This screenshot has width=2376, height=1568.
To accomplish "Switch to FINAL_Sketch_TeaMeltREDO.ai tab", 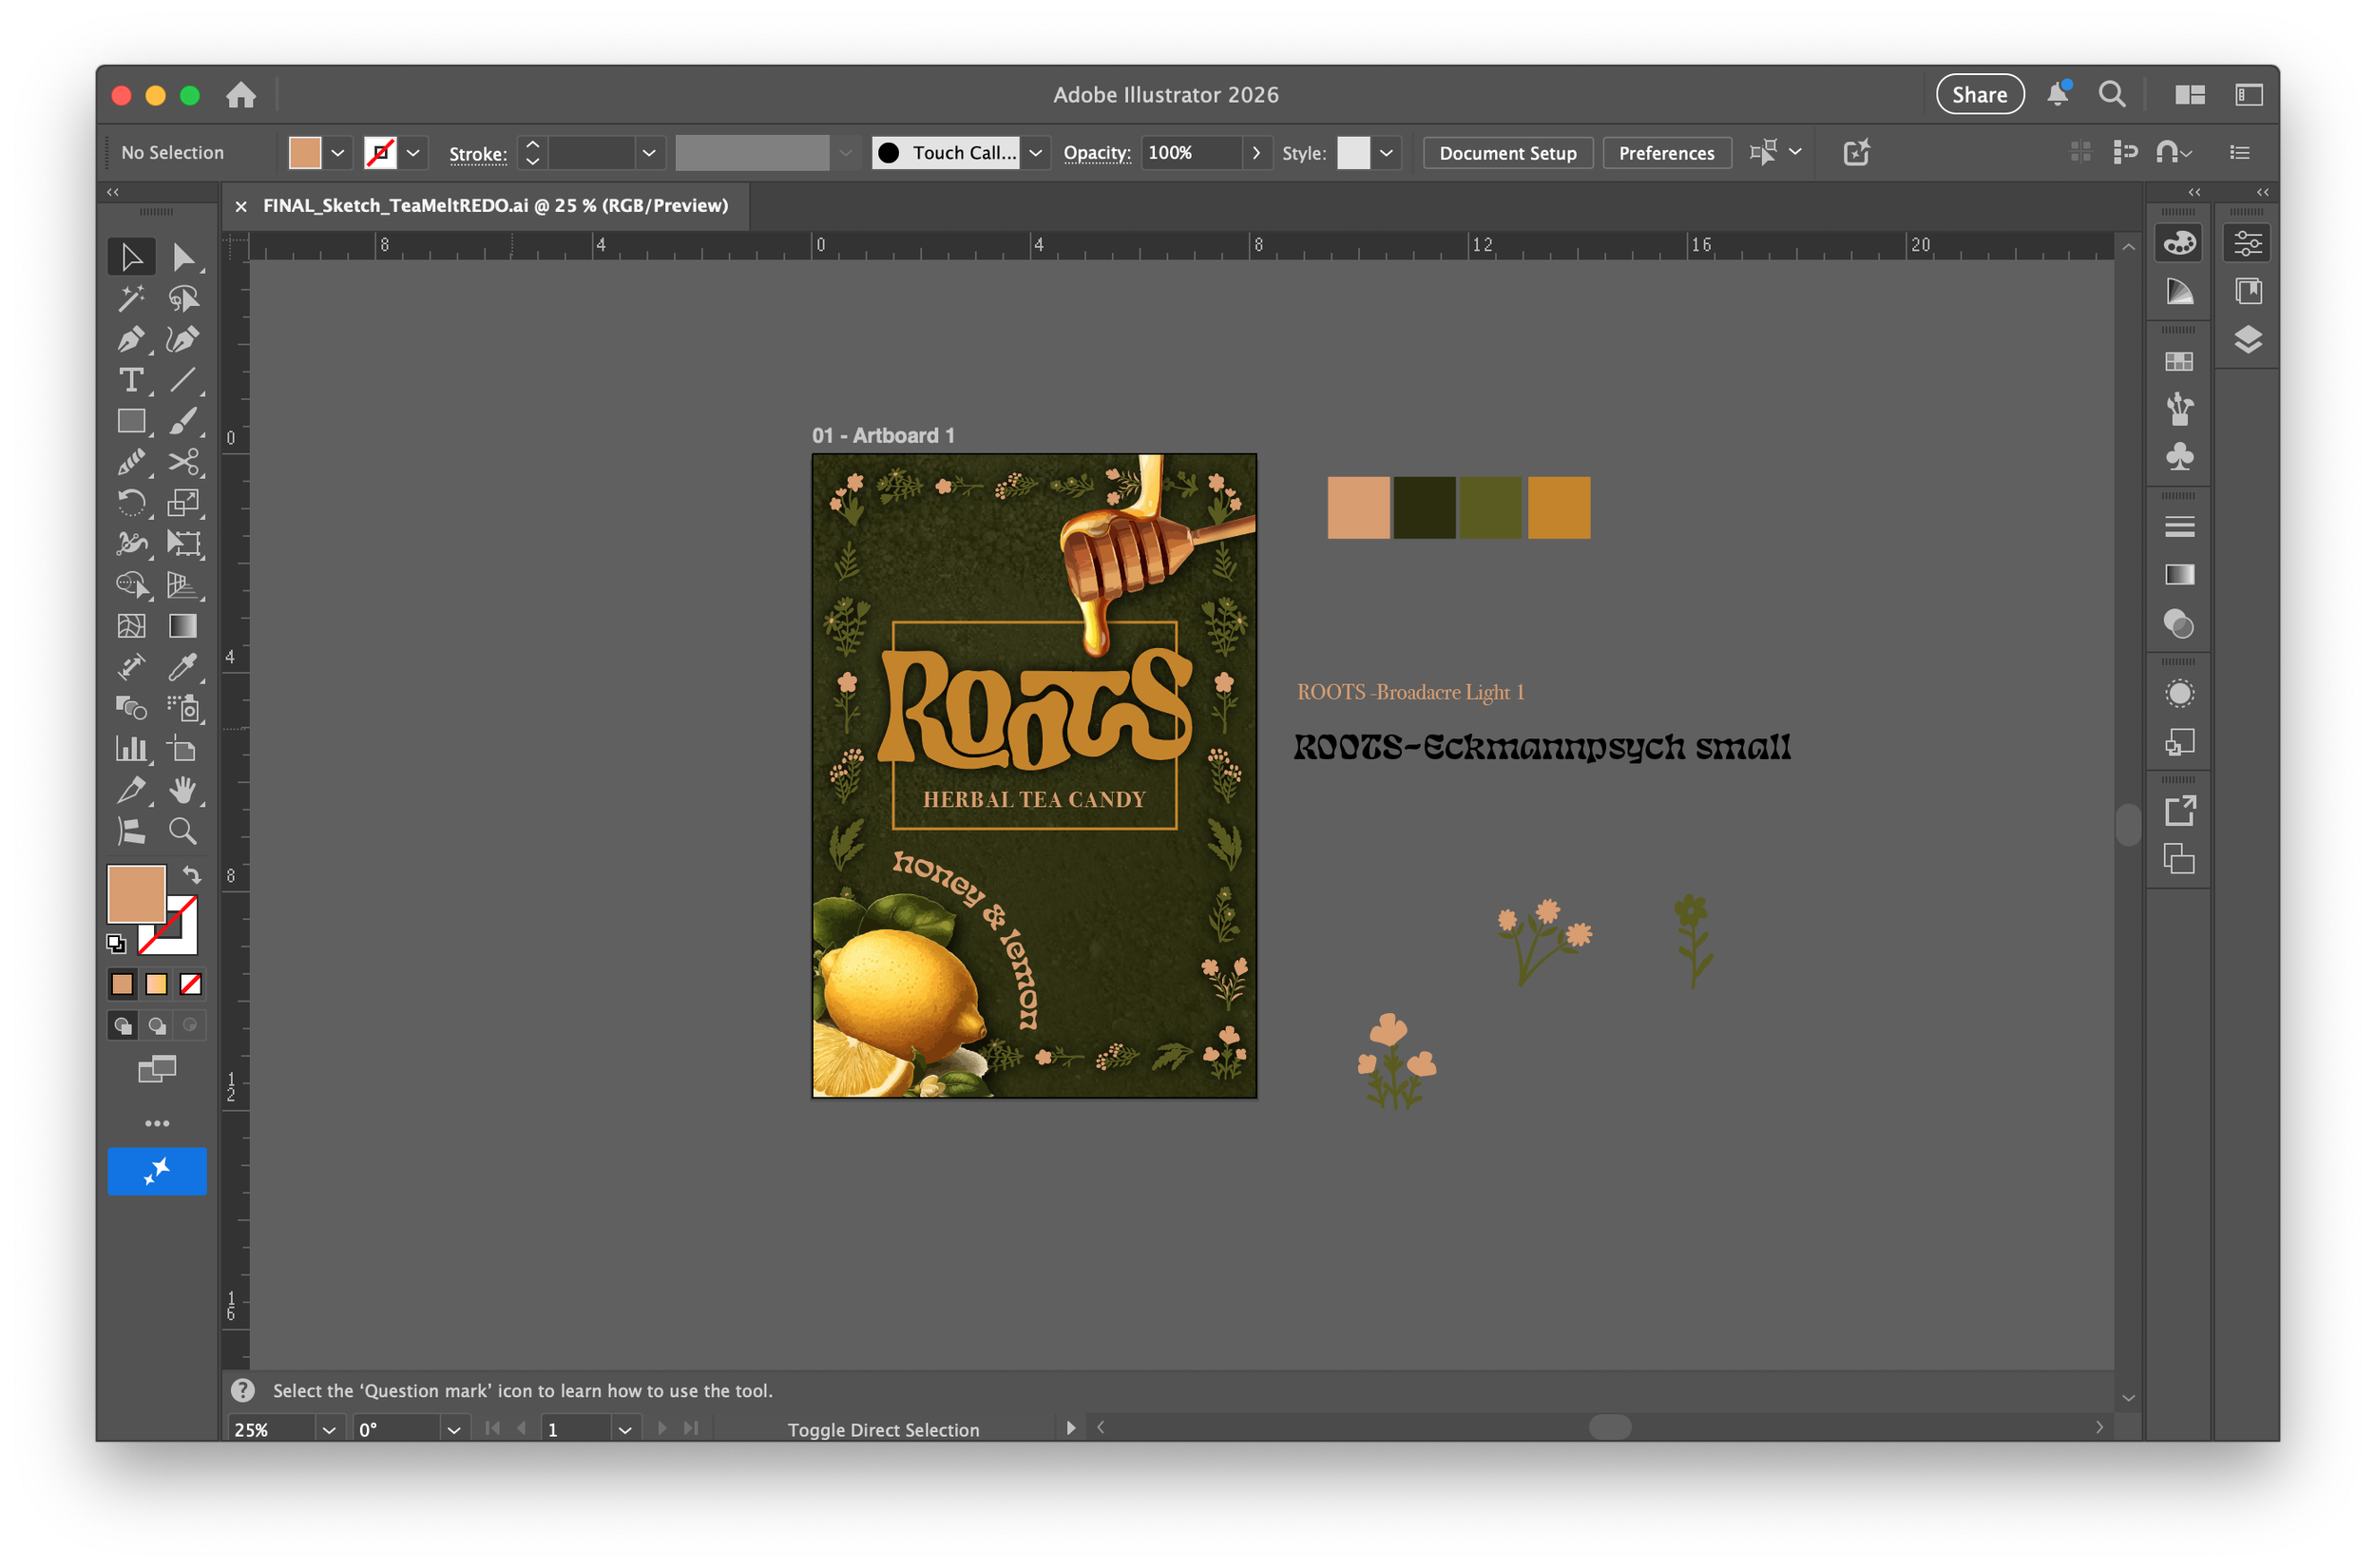I will click(x=495, y=206).
